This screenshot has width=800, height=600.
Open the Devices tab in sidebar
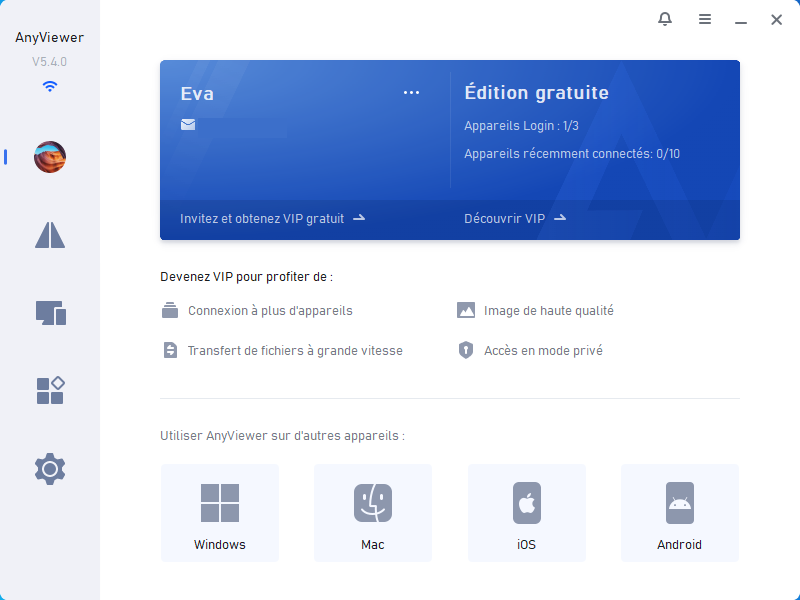[51, 313]
